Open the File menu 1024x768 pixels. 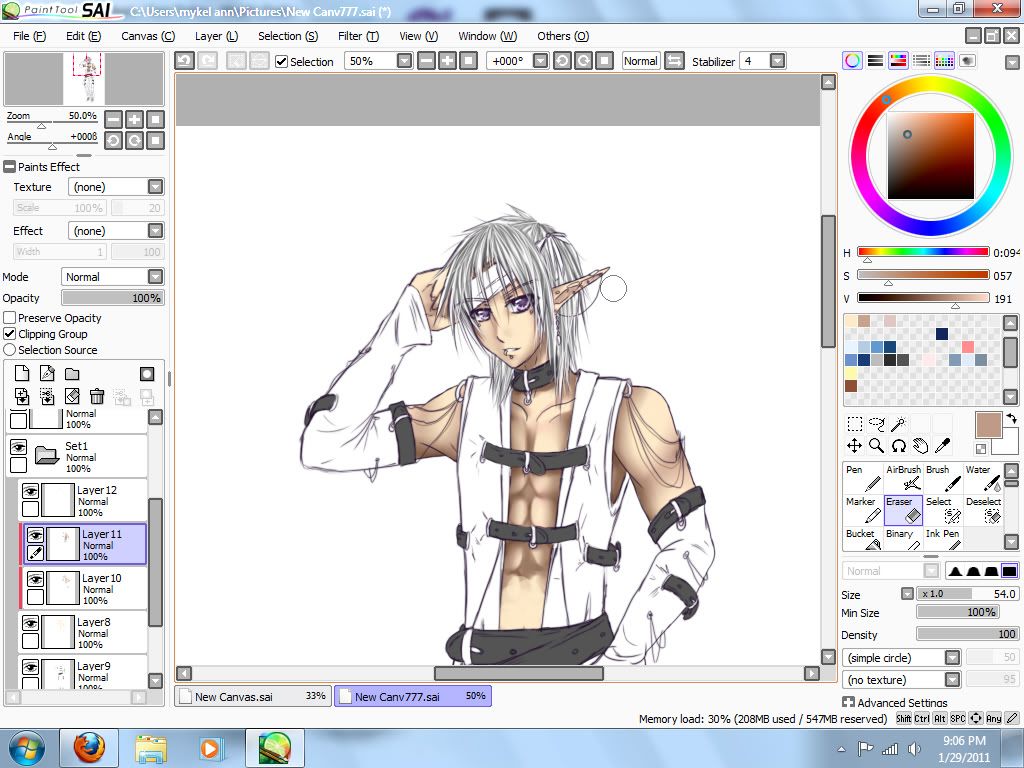tap(30, 36)
